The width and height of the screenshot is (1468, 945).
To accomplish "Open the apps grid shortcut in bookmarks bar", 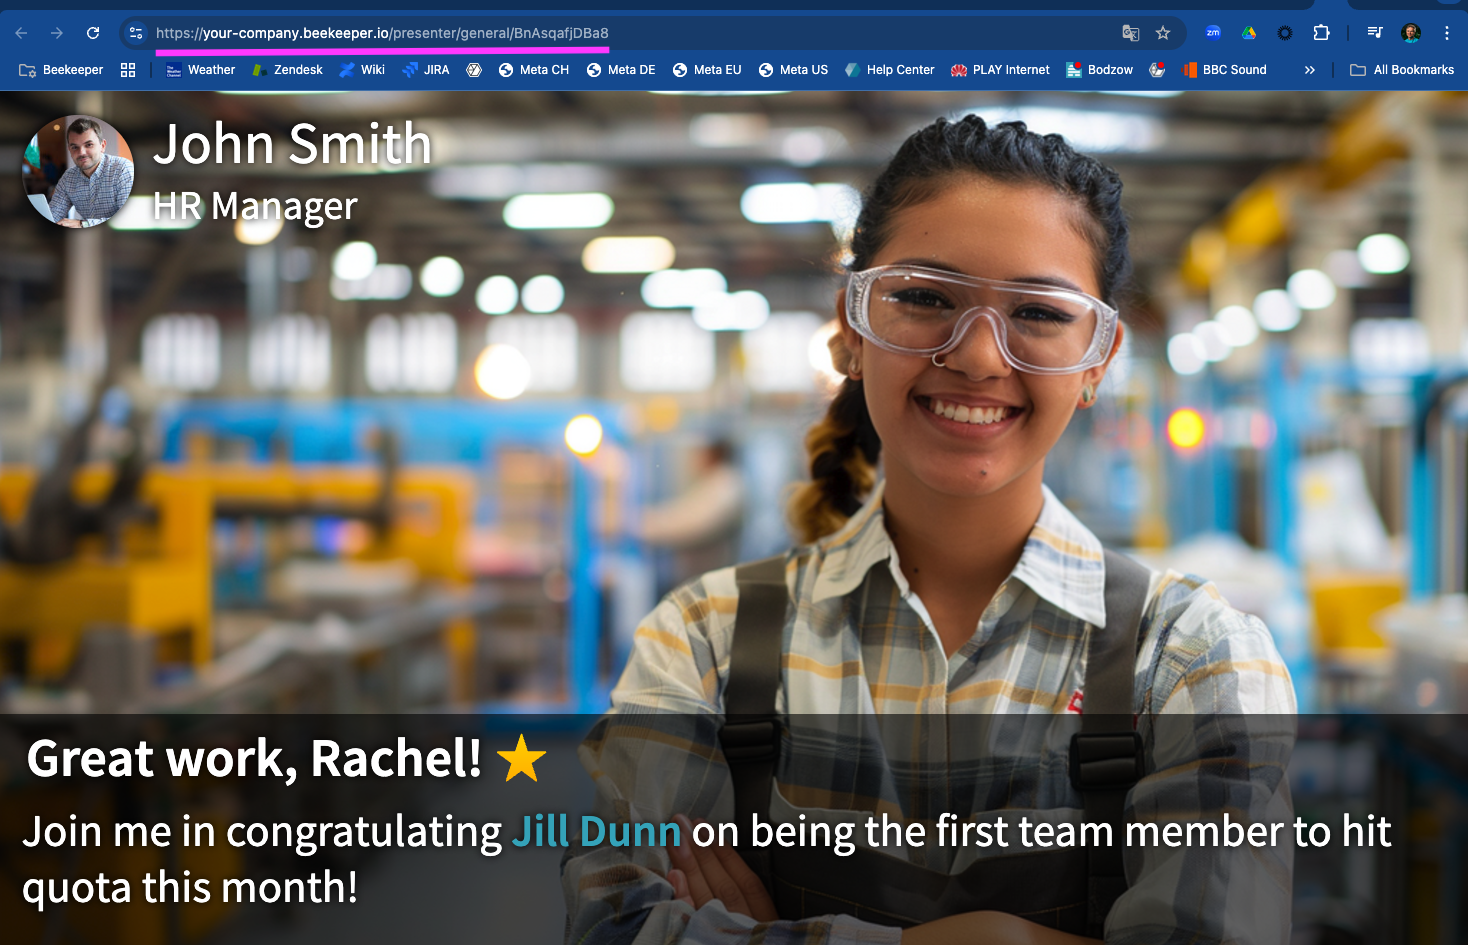I will [128, 70].
